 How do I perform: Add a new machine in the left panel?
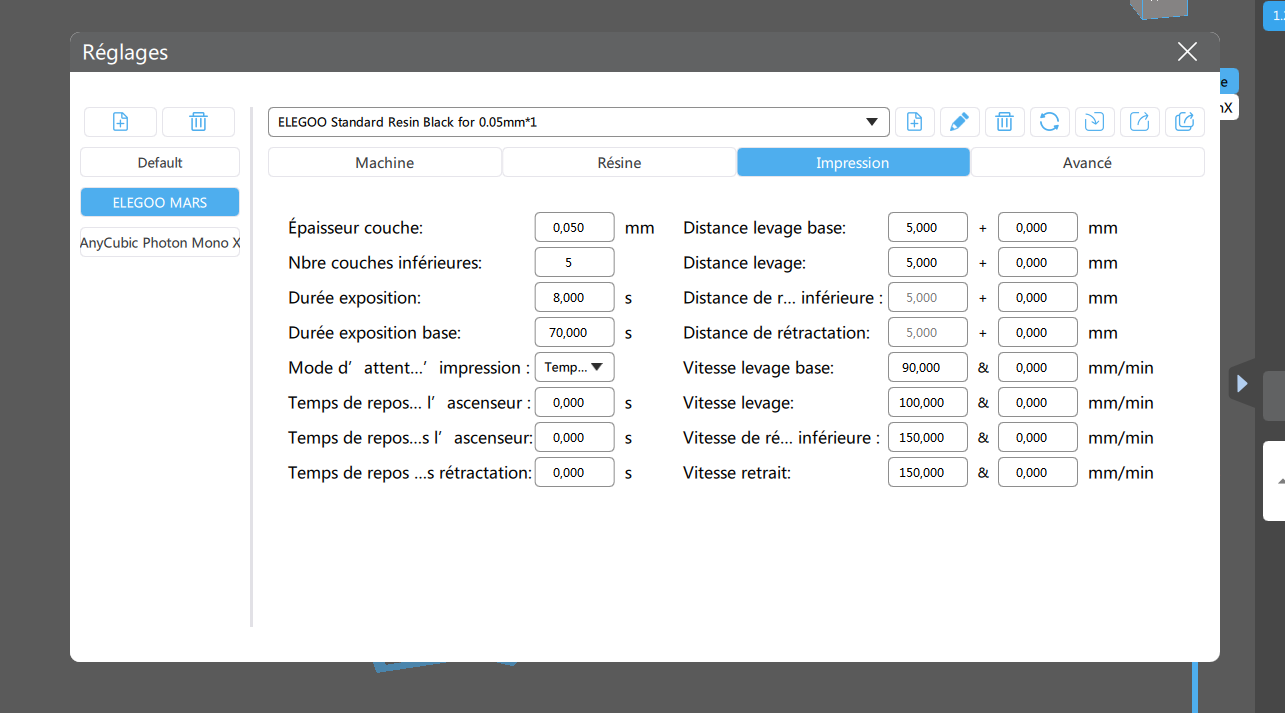(x=120, y=122)
